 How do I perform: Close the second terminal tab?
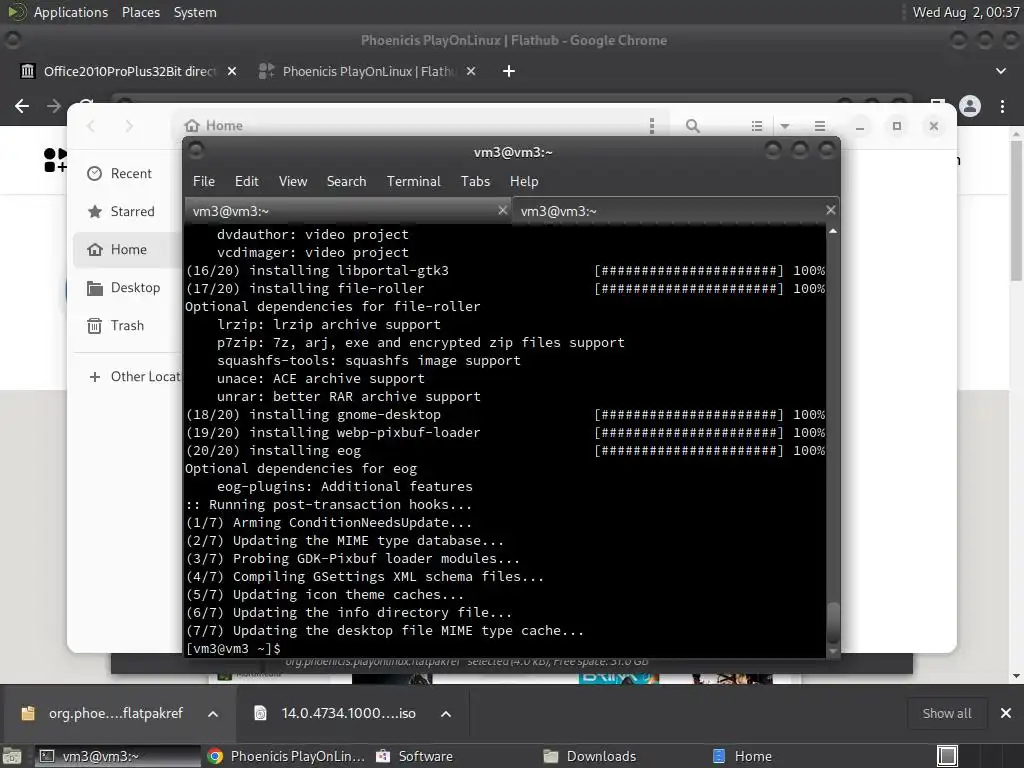[x=830, y=210]
